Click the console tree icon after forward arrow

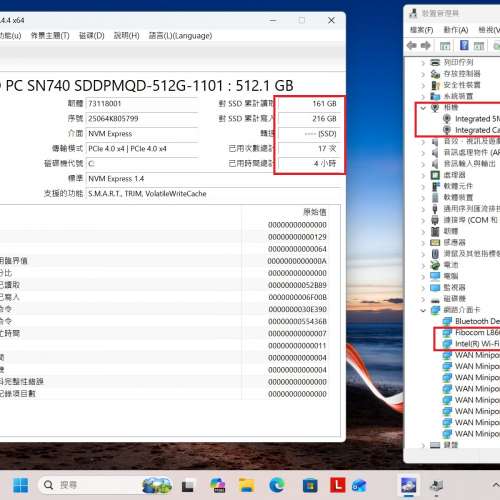pos(445,46)
